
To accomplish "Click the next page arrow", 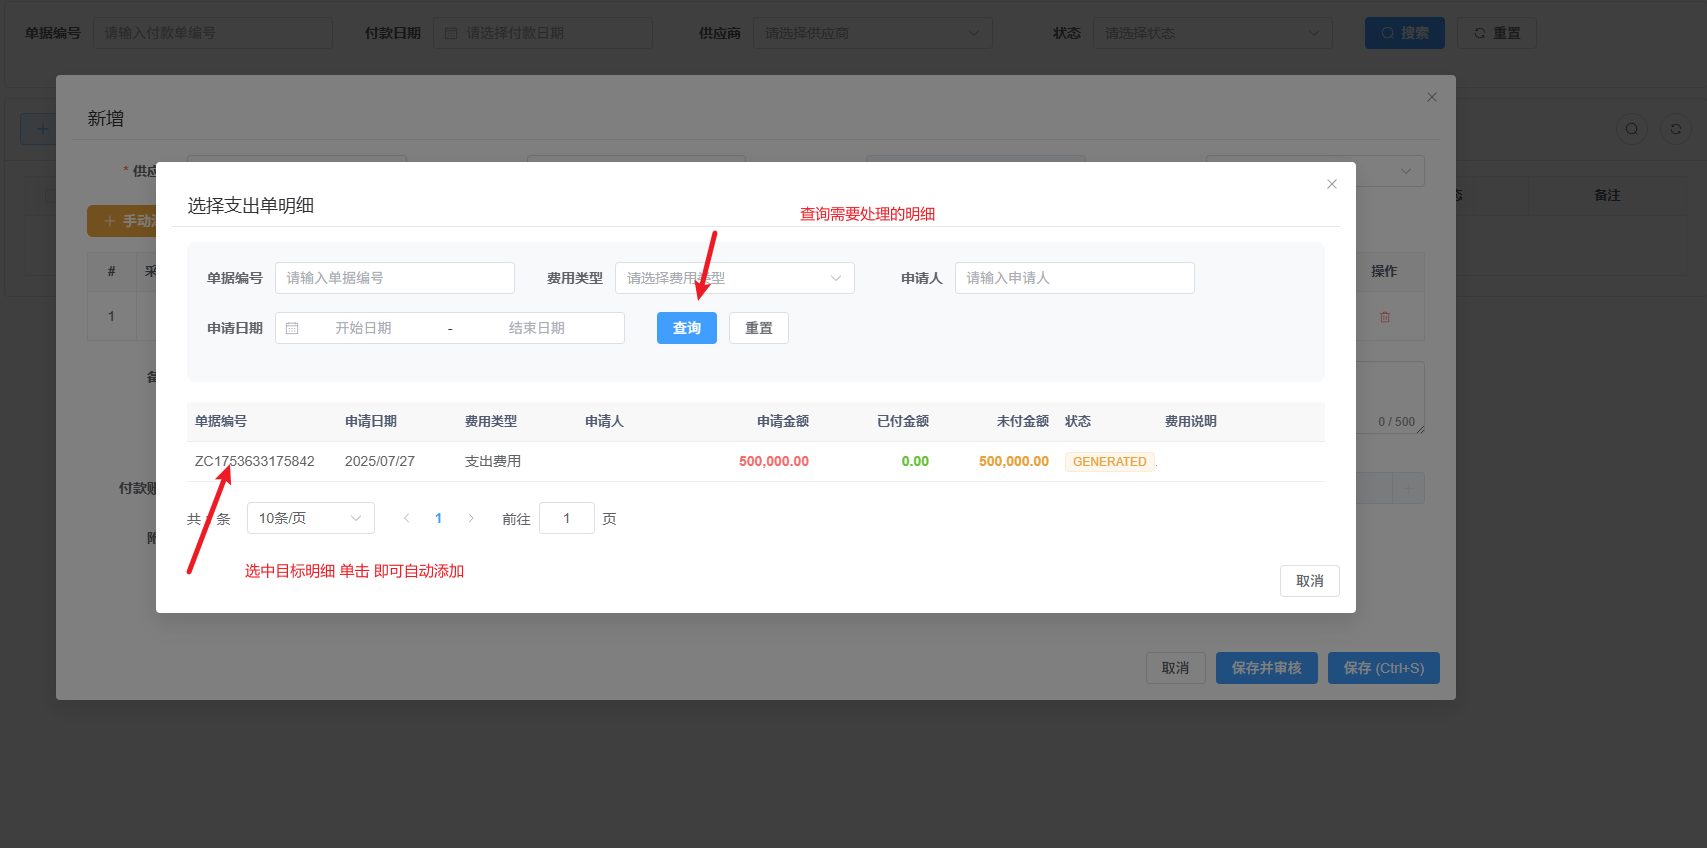I will (x=471, y=518).
